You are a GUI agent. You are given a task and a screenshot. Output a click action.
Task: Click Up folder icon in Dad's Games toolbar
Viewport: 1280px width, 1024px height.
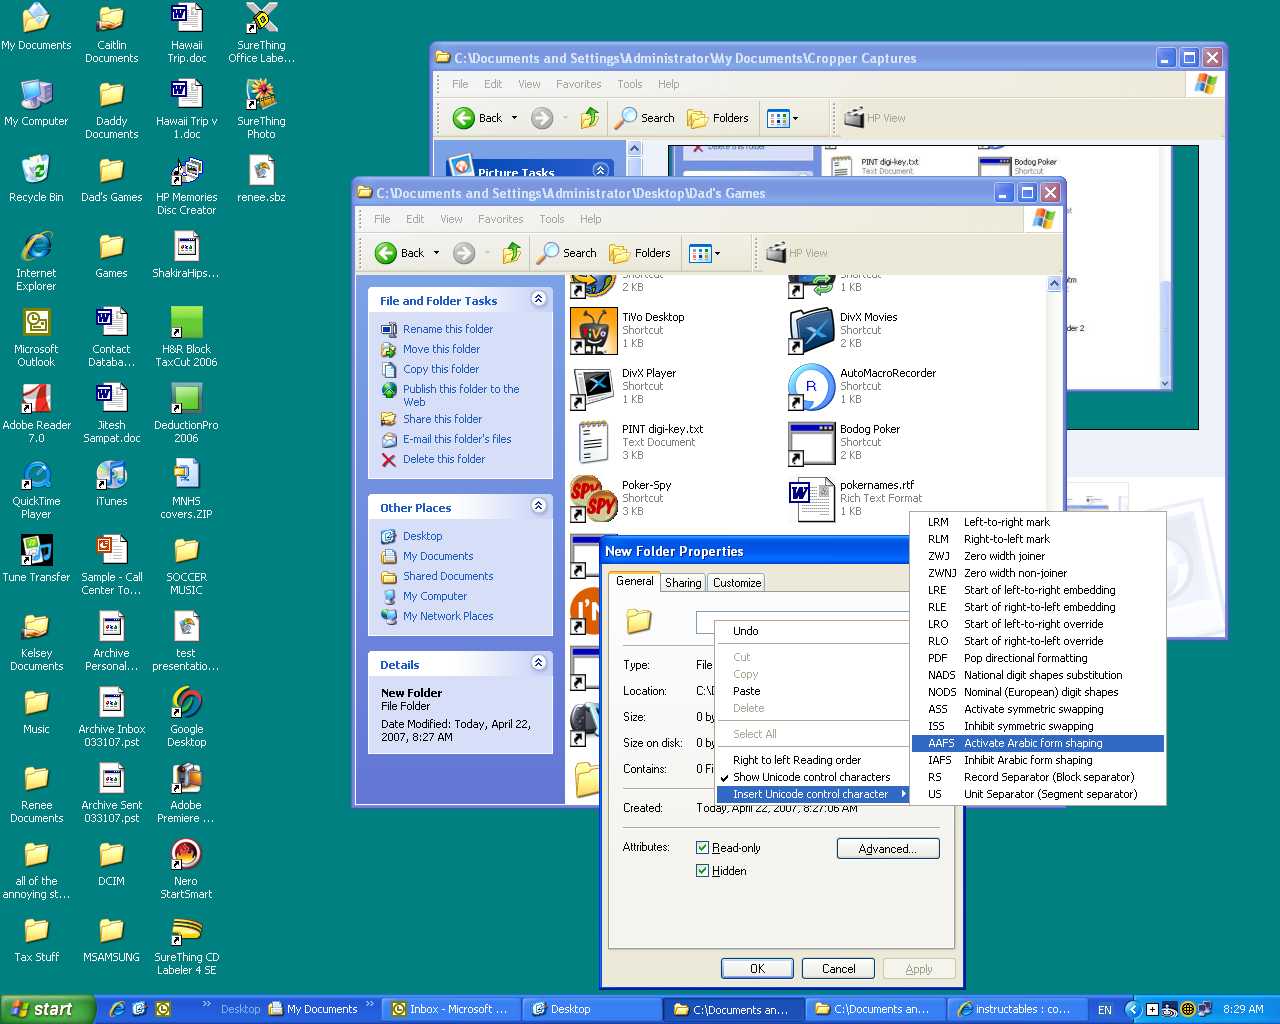coord(512,253)
